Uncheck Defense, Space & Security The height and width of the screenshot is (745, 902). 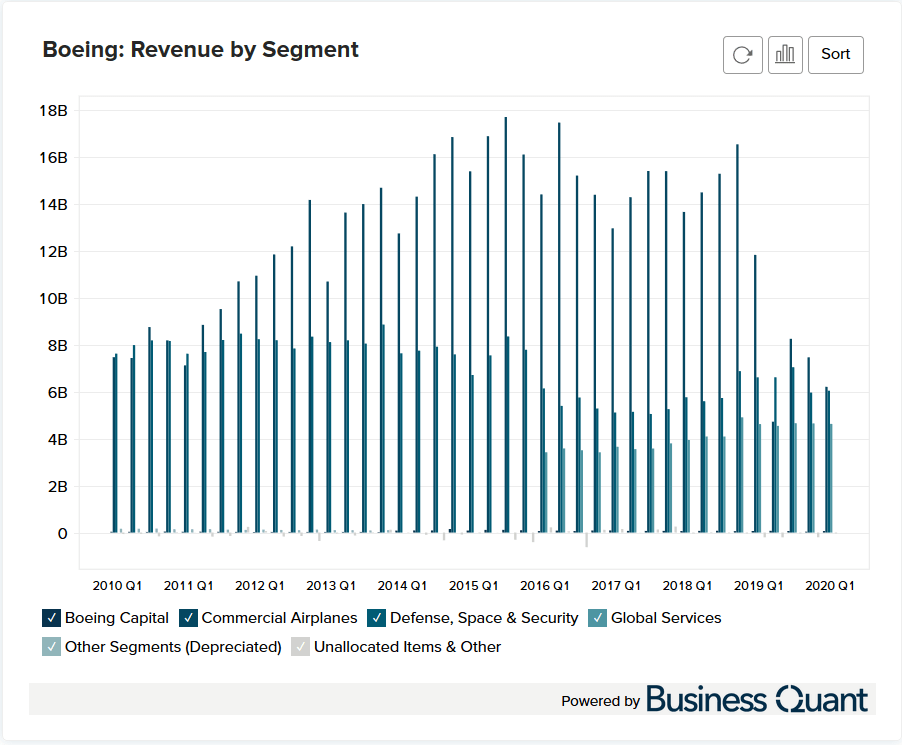(x=377, y=618)
